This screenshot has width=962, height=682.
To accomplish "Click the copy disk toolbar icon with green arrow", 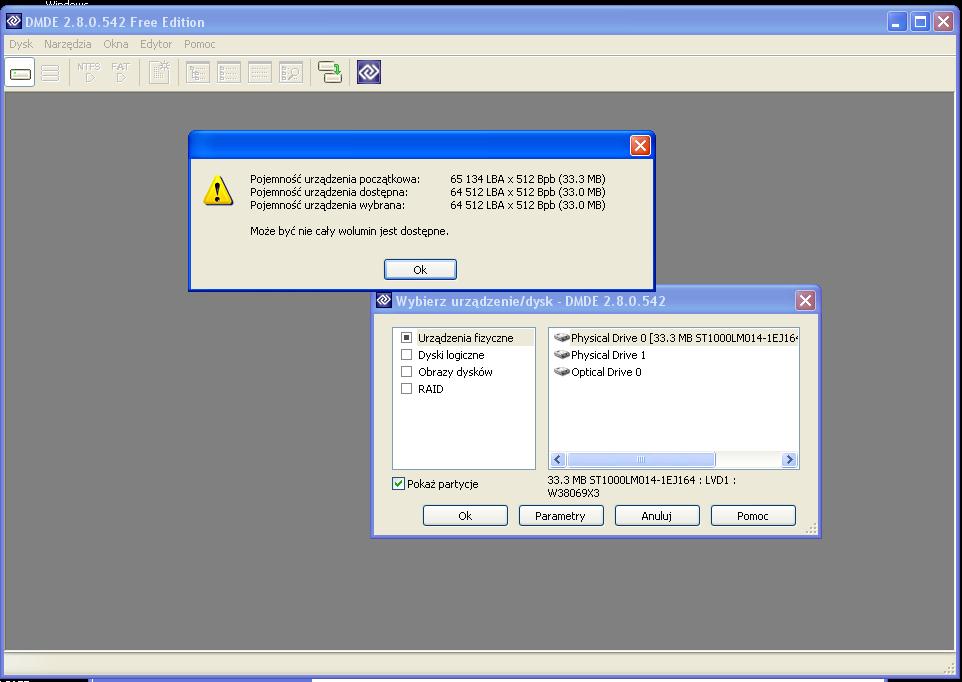I will (330, 72).
